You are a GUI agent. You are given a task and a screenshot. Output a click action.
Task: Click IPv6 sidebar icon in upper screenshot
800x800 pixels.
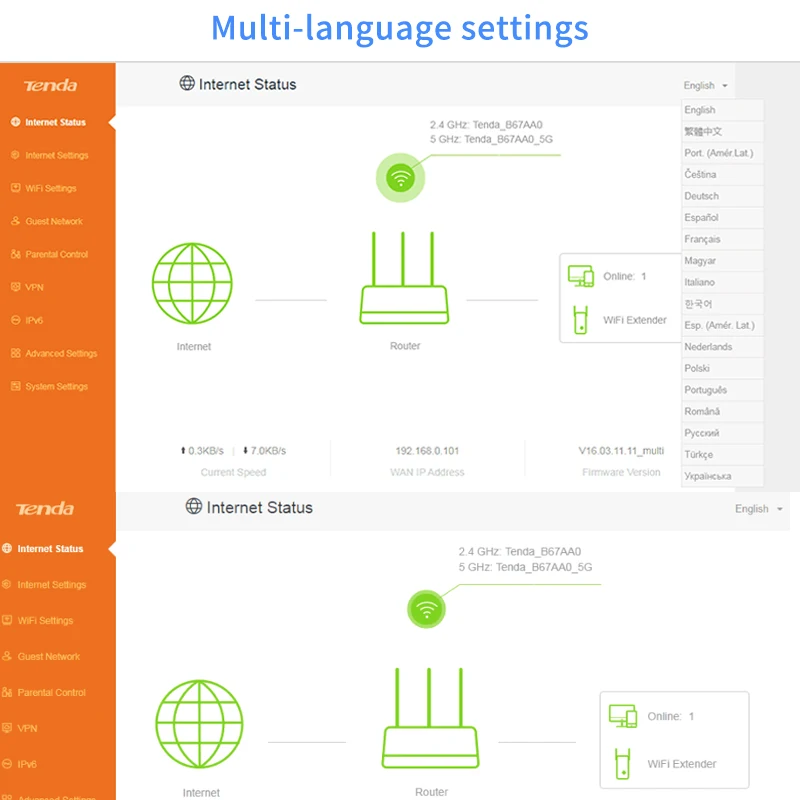click(x=15, y=320)
